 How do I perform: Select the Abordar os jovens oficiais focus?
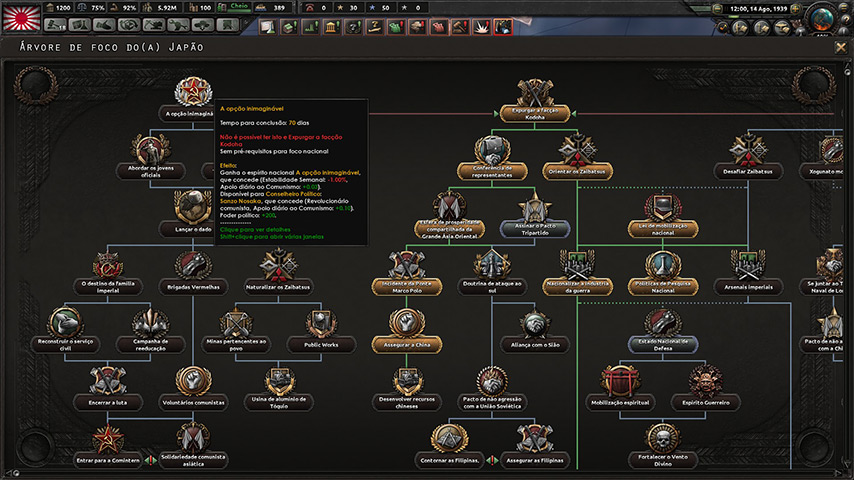(x=151, y=157)
